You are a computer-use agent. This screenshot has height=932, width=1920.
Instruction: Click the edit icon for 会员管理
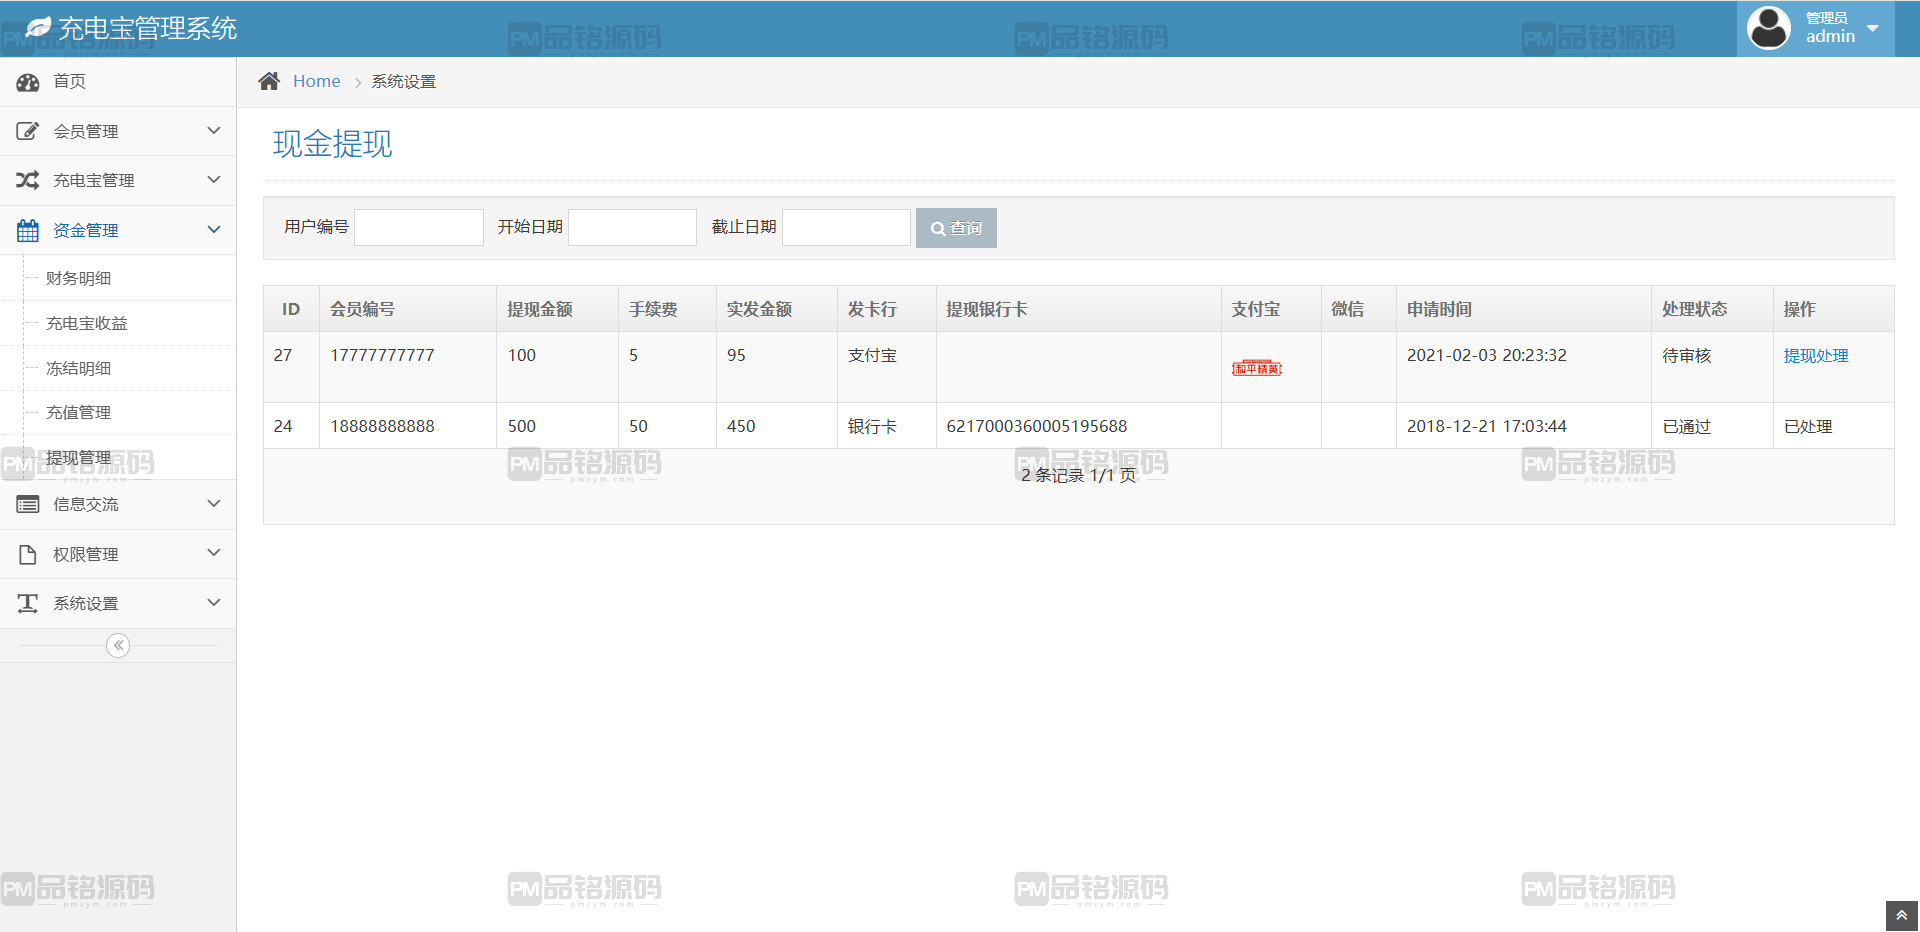coord(28,131)
